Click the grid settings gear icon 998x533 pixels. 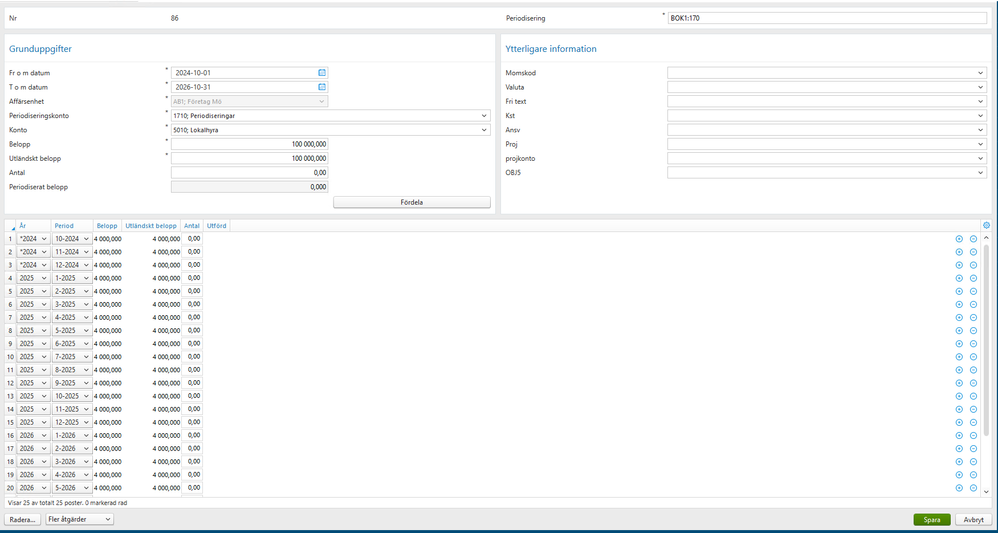[x=987, y=225]
